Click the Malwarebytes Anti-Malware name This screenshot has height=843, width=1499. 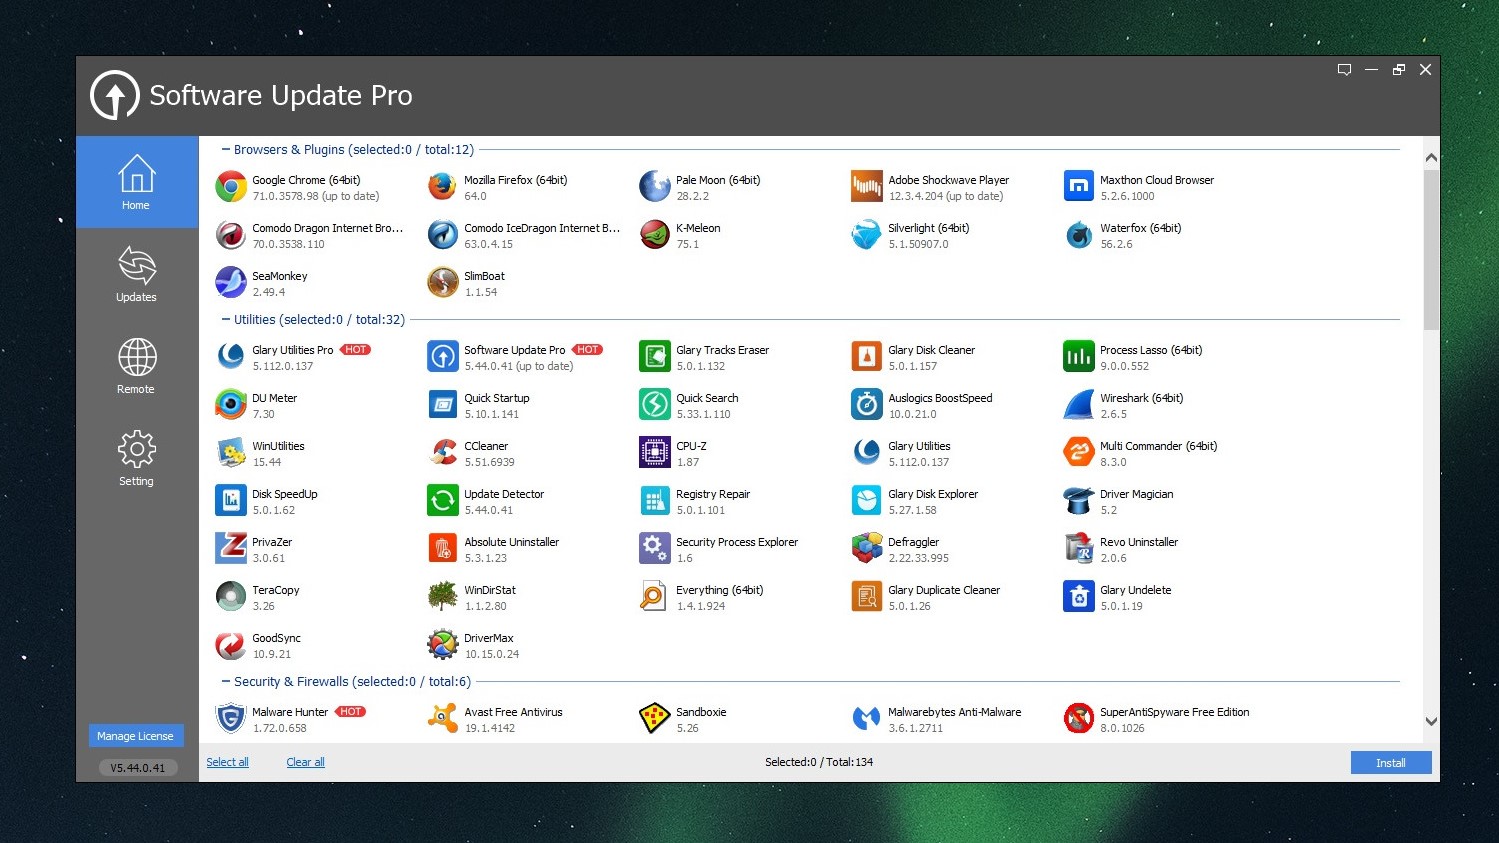coord(955,712)
